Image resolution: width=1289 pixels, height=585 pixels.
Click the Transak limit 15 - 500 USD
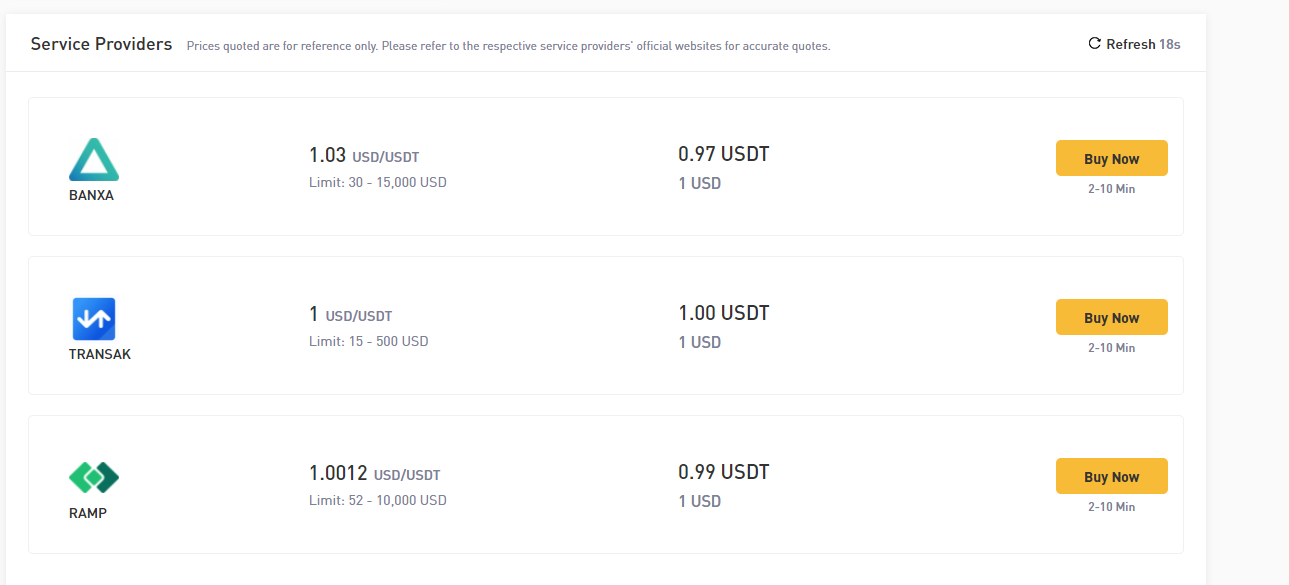point(369,342)
